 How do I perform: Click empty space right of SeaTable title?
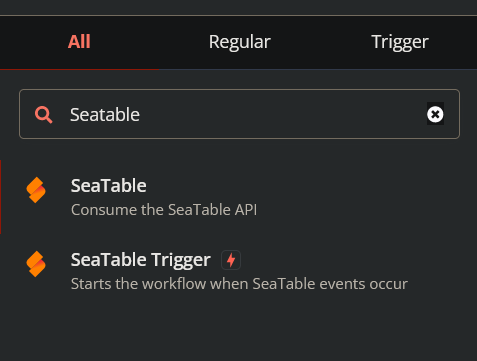click(300, 186)
